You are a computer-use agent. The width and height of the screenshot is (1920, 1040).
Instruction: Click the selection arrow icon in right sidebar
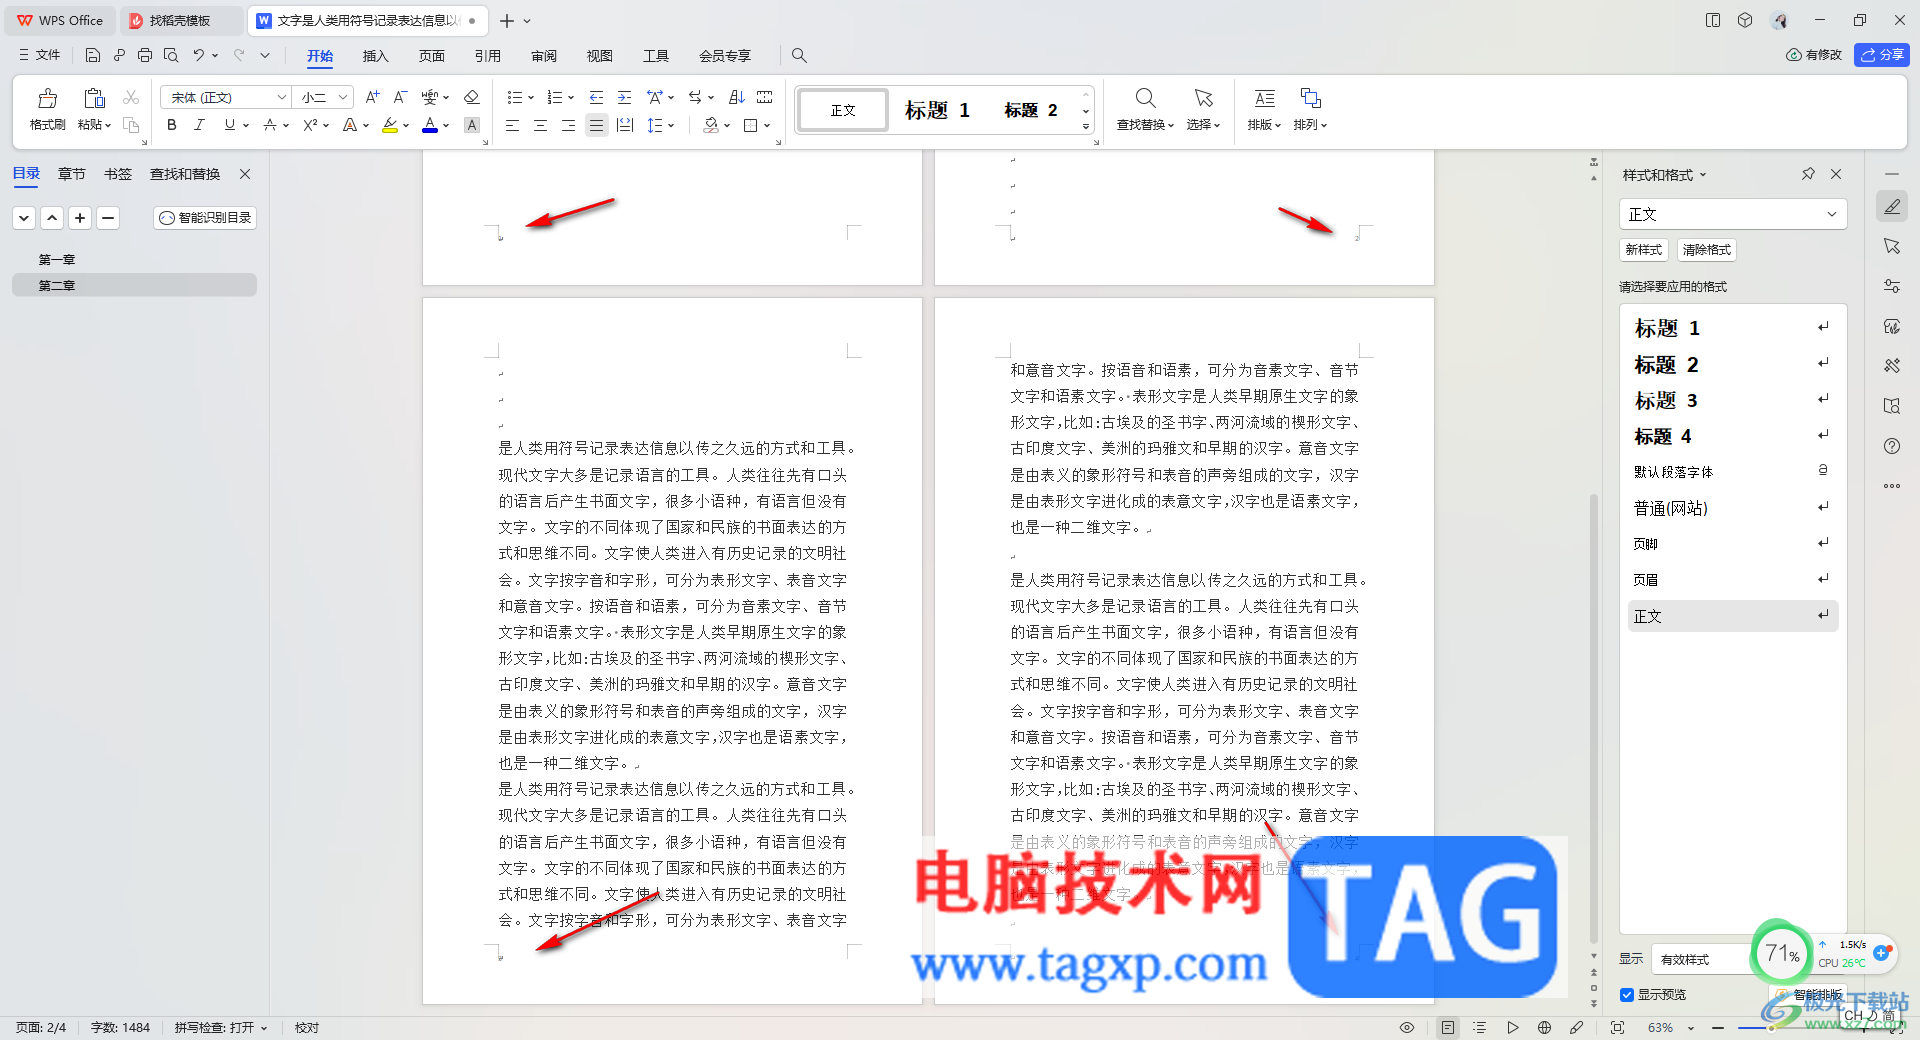tap(1892, 246)
